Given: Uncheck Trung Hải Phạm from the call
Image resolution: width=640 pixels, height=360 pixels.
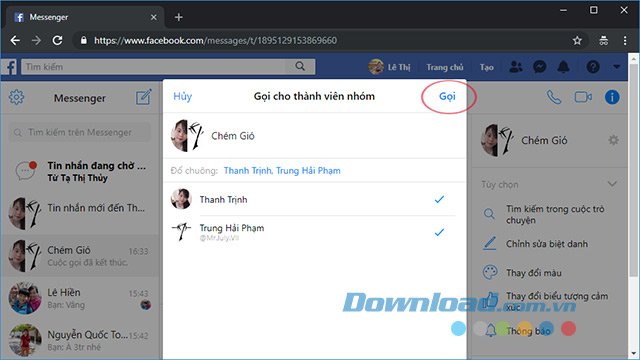Looking at the screenshot, I should pos(439,233).
